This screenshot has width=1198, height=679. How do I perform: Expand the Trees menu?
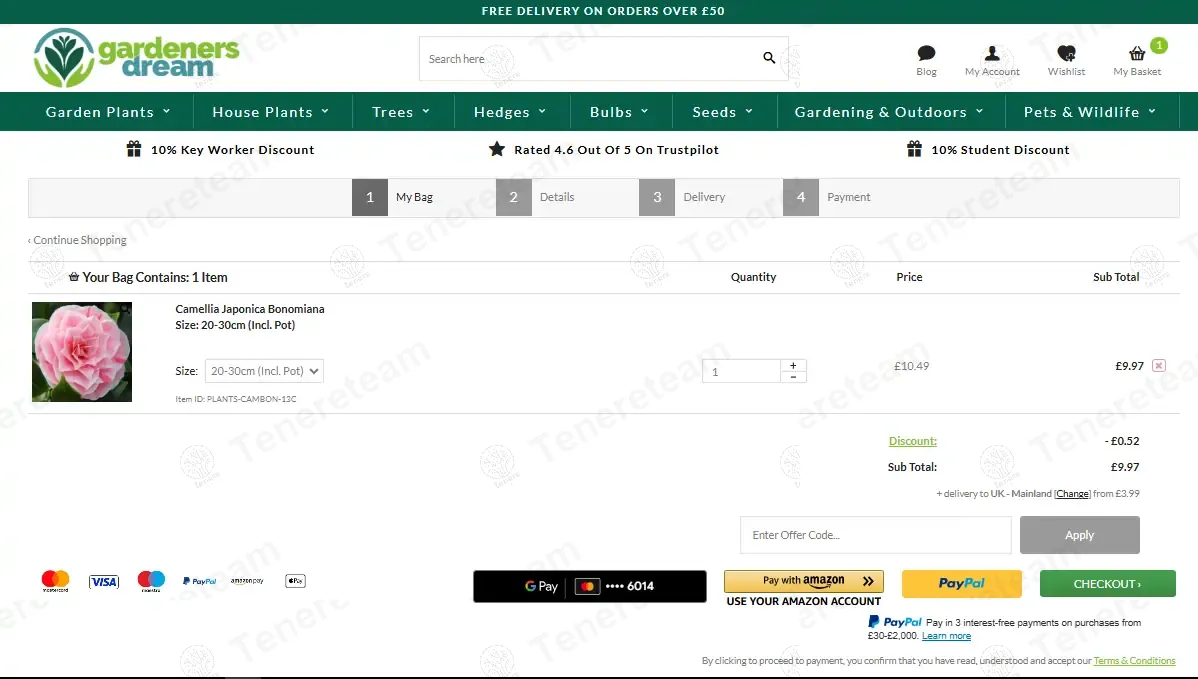401,112
